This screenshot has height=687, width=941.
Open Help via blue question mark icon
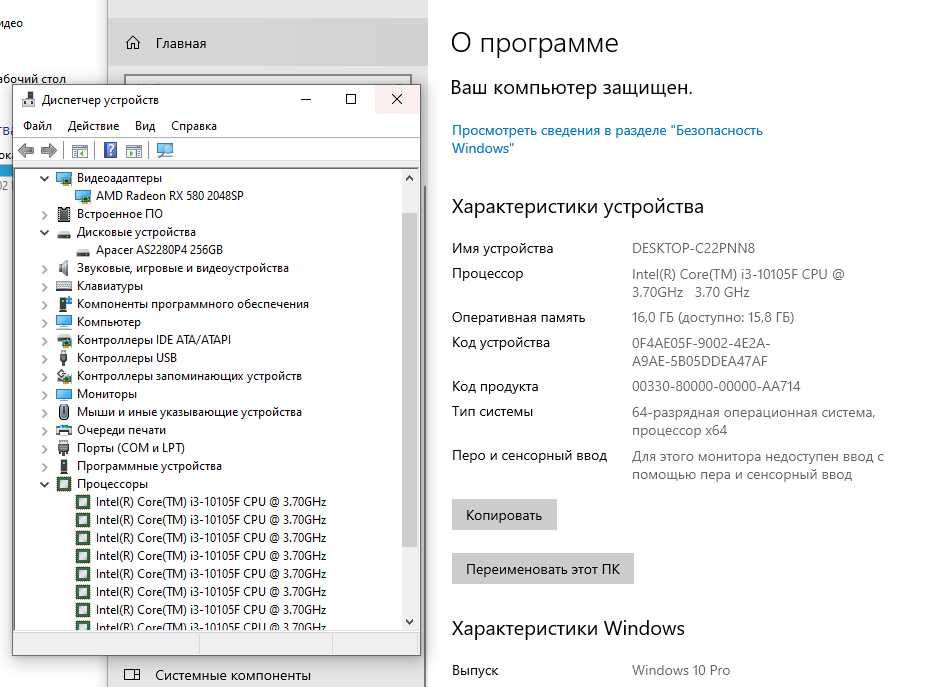(110, 150)
